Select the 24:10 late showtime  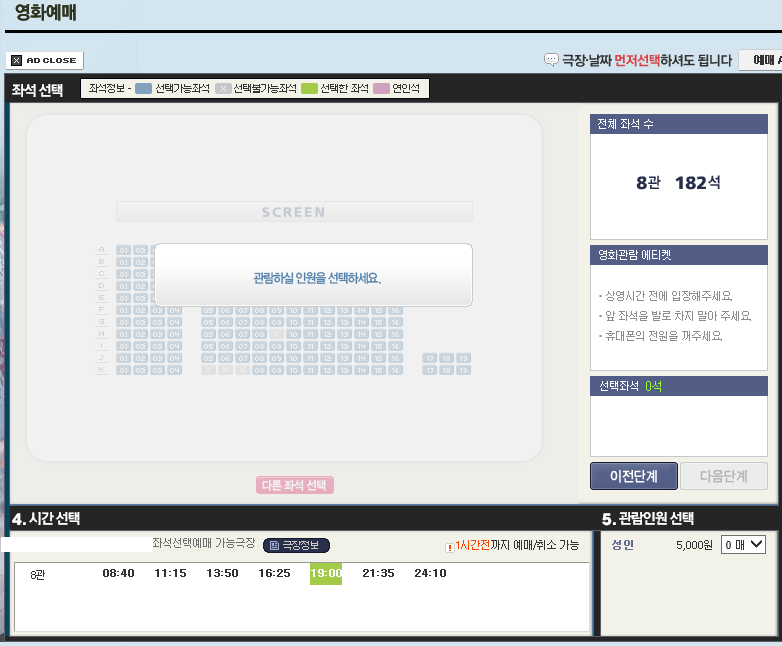(x=430, y=573)
